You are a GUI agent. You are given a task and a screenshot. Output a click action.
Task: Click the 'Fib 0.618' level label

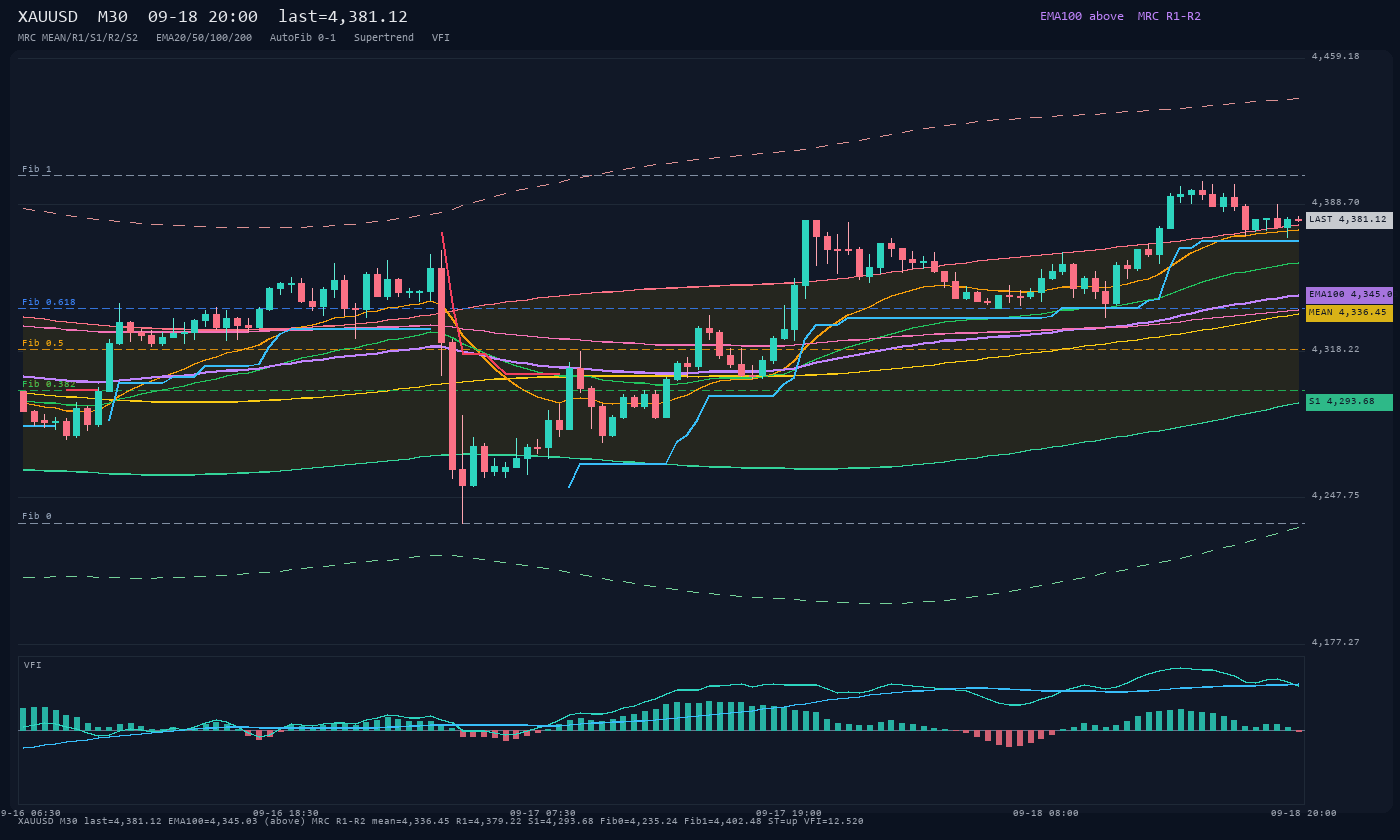(49, 302)
